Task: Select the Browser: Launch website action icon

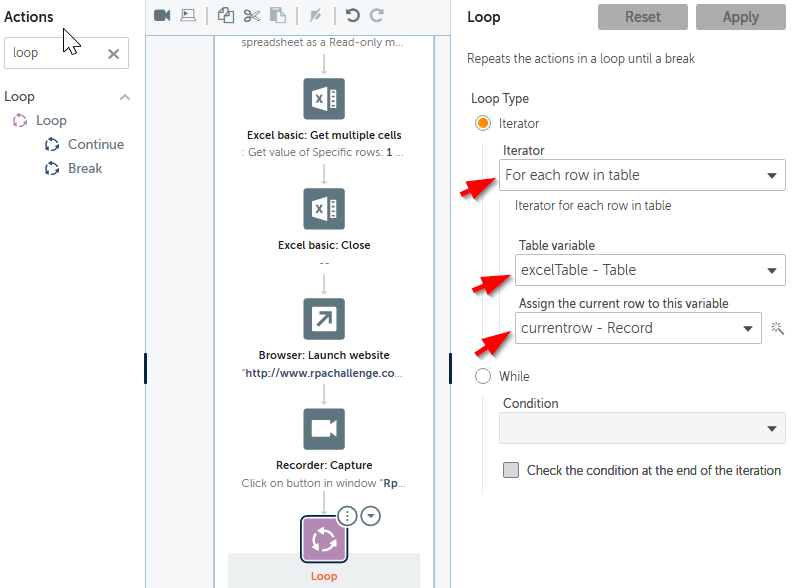Action: point(324,319)
